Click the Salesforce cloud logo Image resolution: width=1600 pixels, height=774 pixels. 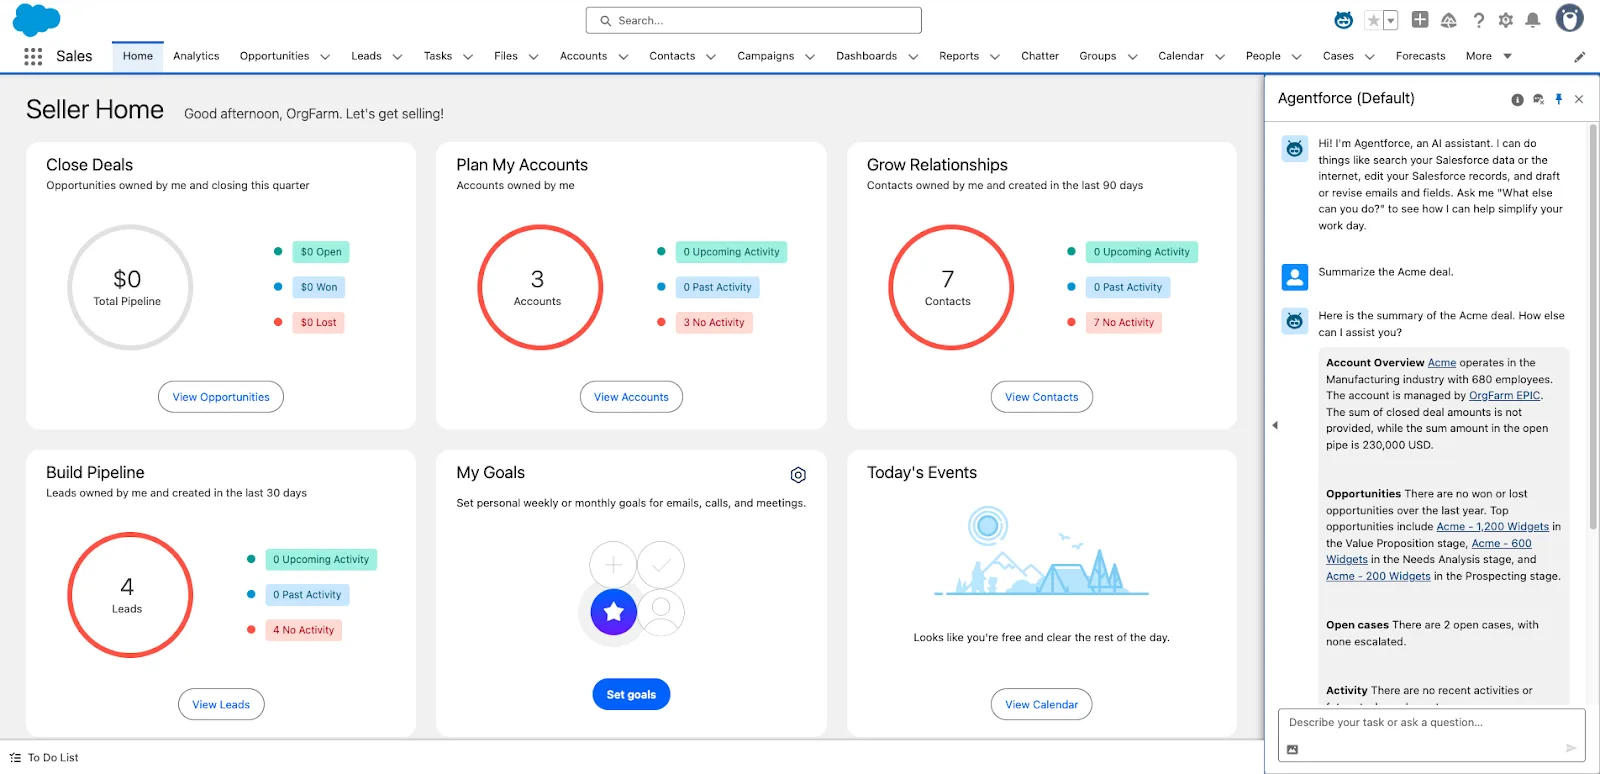point(37,19)
